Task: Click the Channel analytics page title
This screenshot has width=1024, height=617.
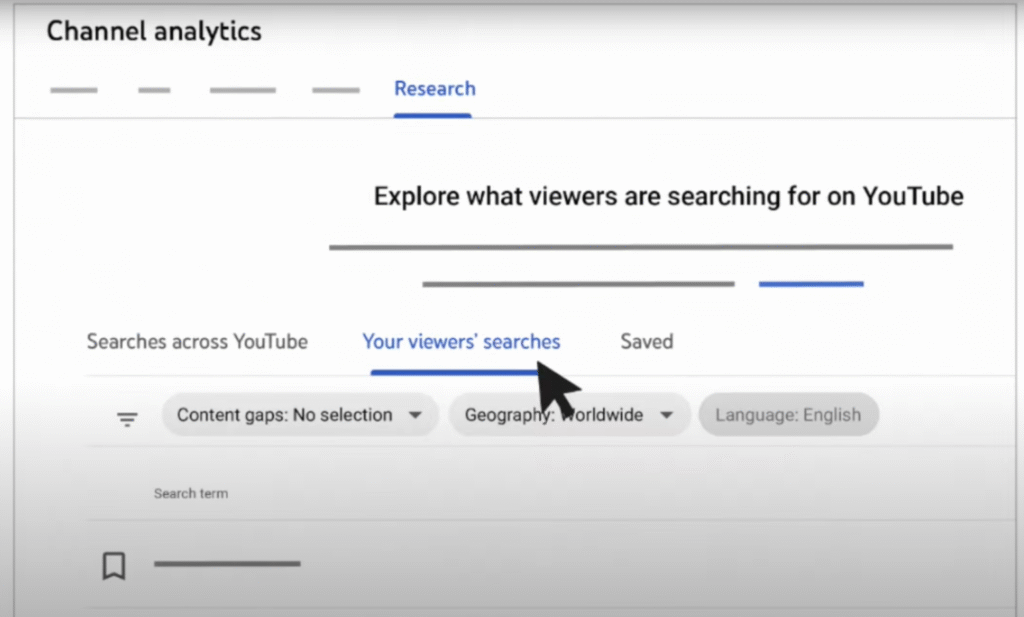Action: (x=154, y=31)
